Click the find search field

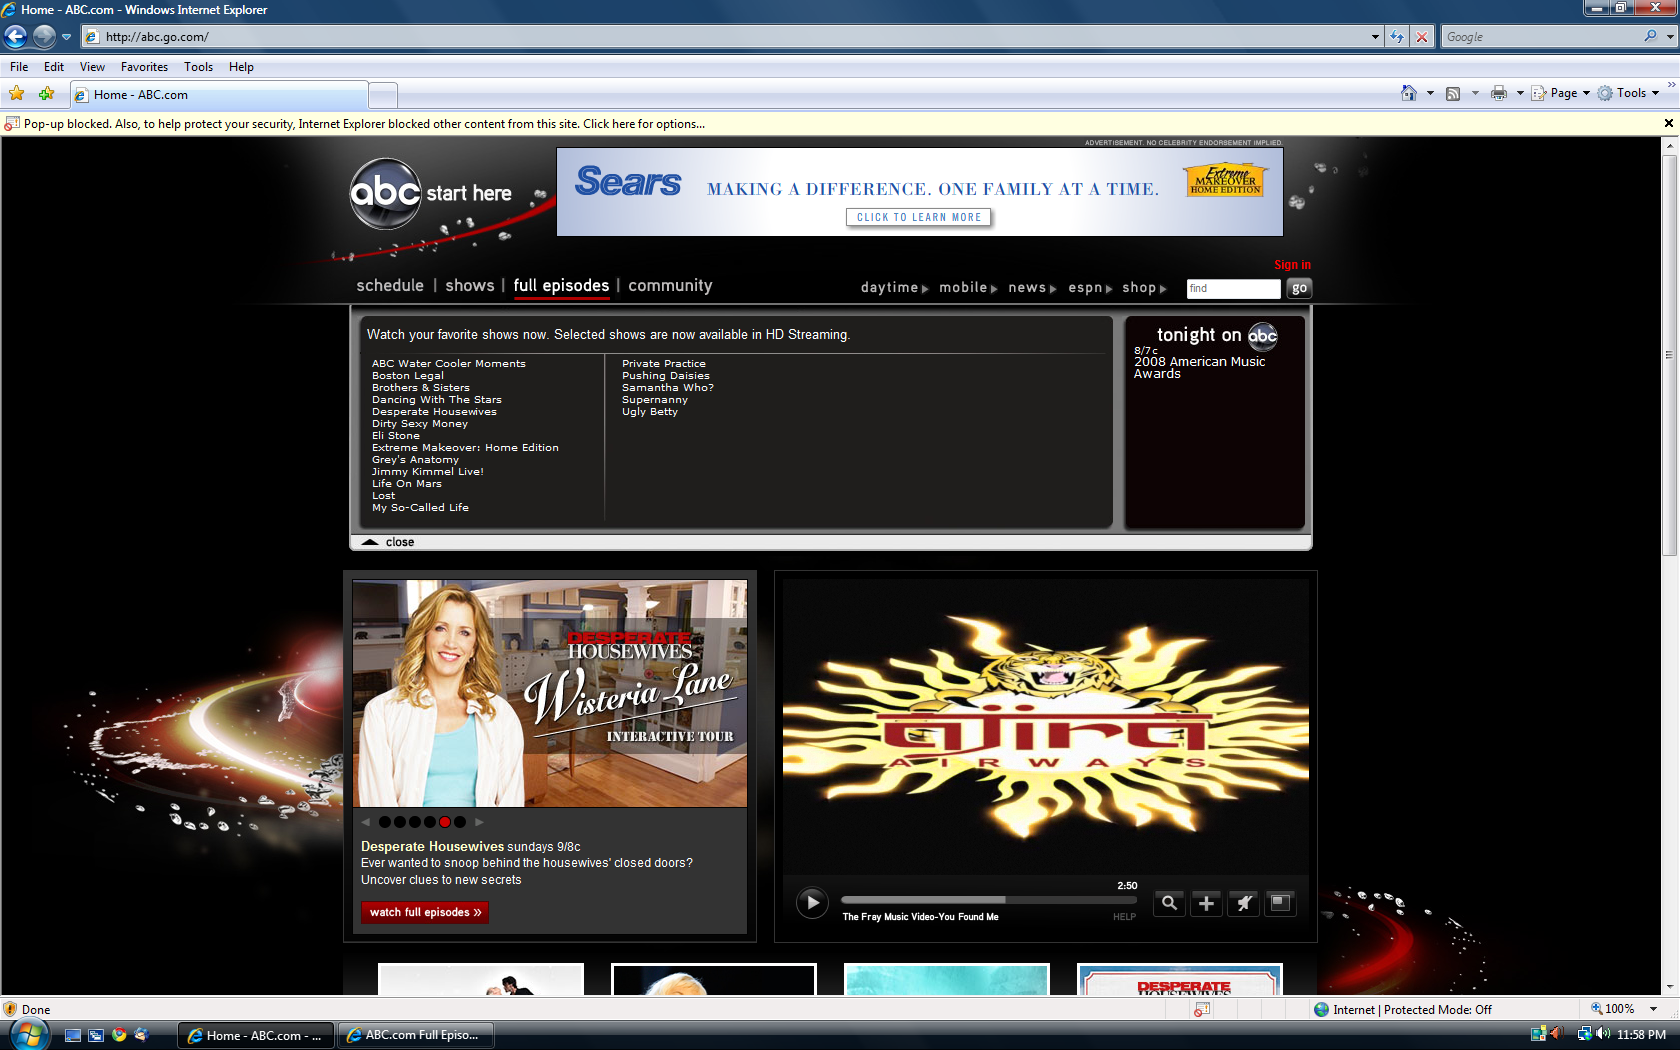pos(1232,288)
